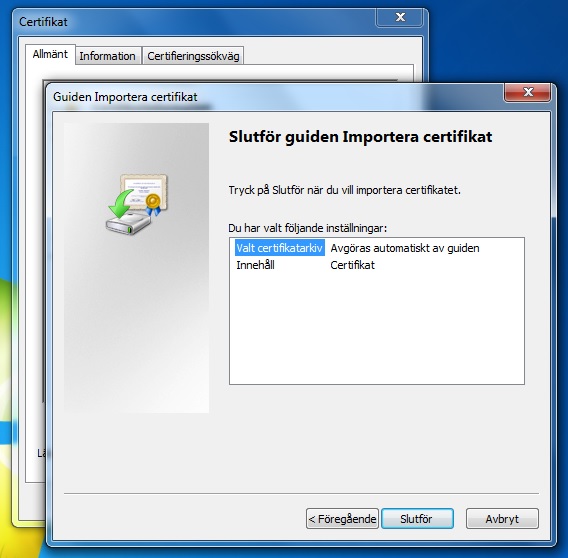Click the Guiden Importera certifikat title bar
The height and width of the screenshot is (558, 568).
click(x=275, y=97)
